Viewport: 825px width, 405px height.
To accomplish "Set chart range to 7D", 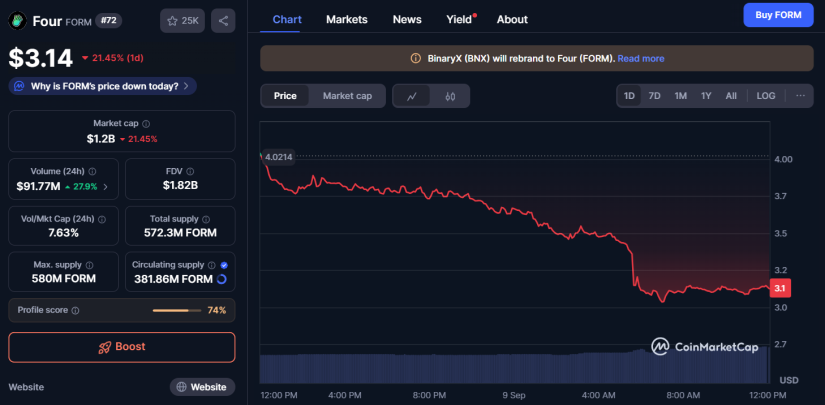I will (x=655, y=96).
